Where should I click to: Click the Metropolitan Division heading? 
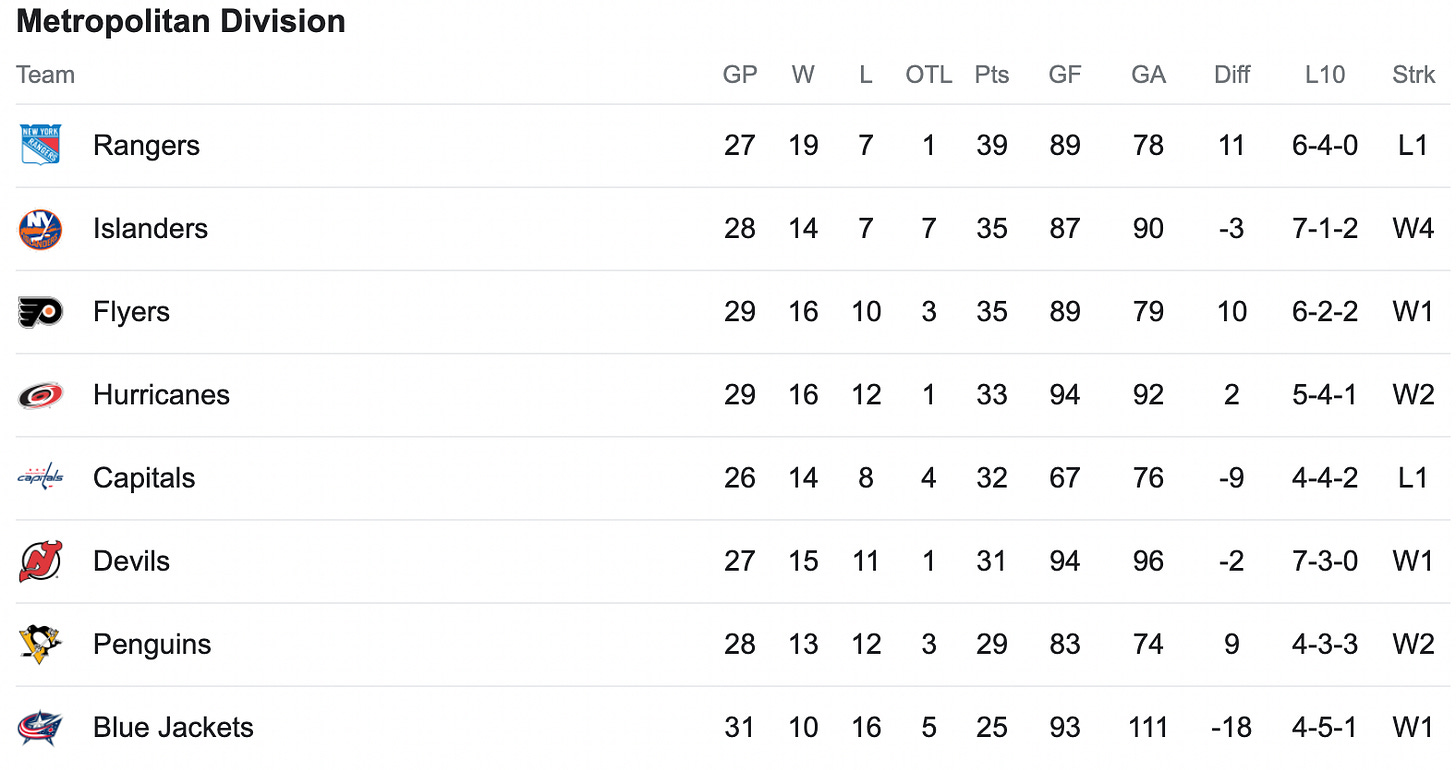pos(181,21)
